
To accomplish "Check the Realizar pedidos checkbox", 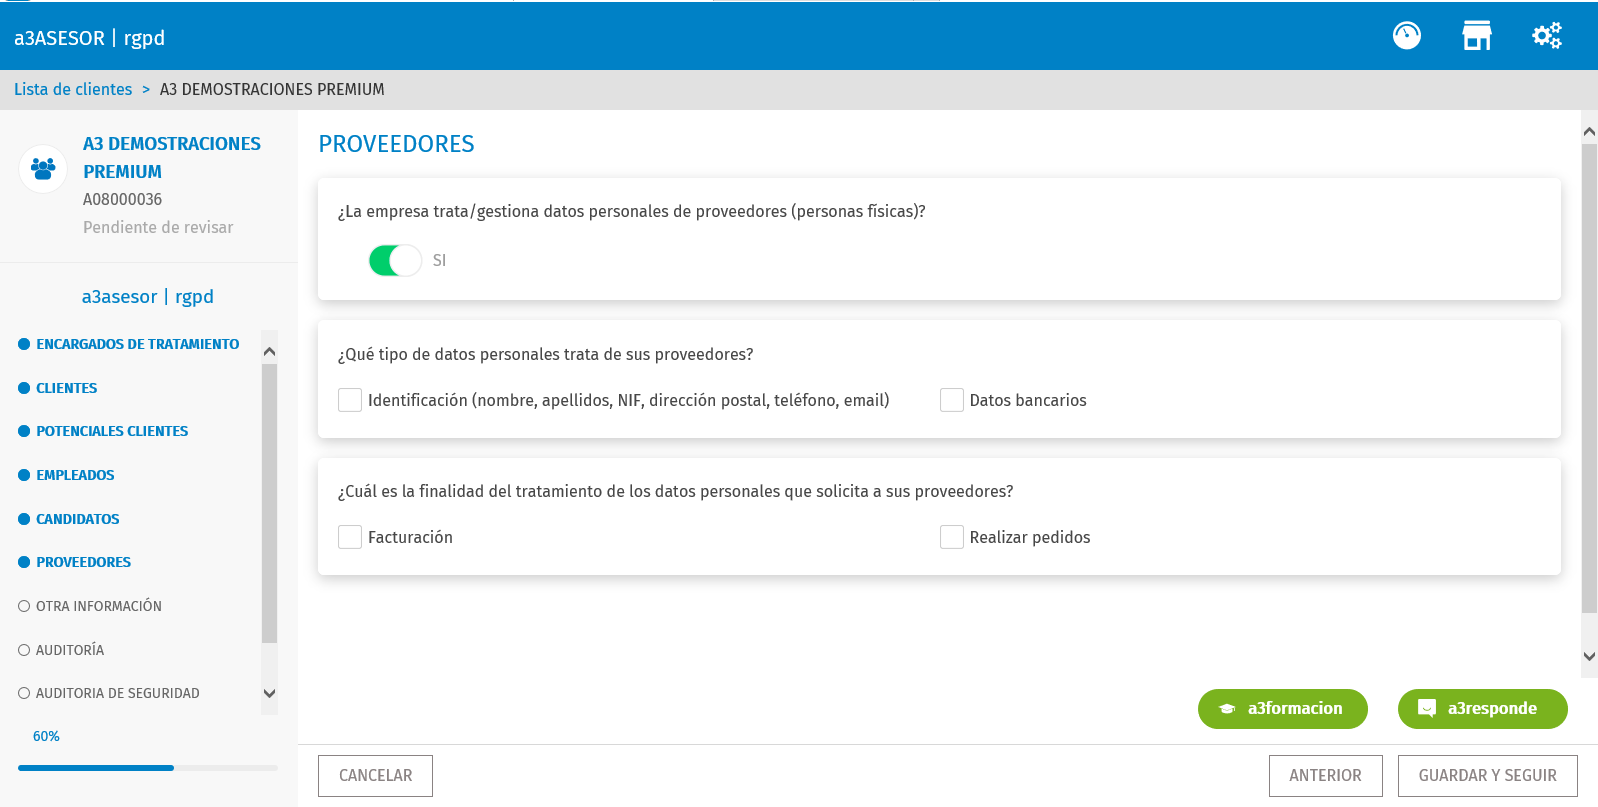I will [x=952, y=537].
